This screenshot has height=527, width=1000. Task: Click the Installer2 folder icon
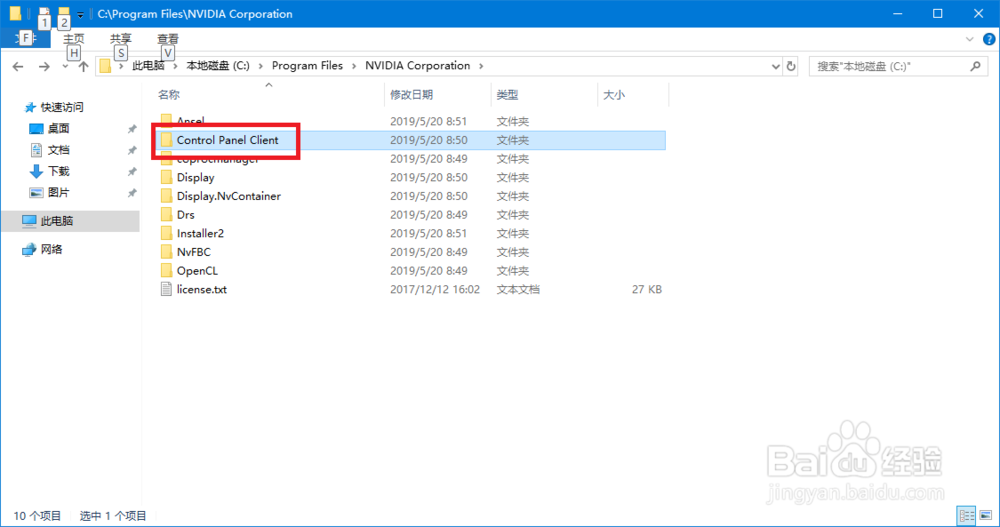(x=166, y=233)
